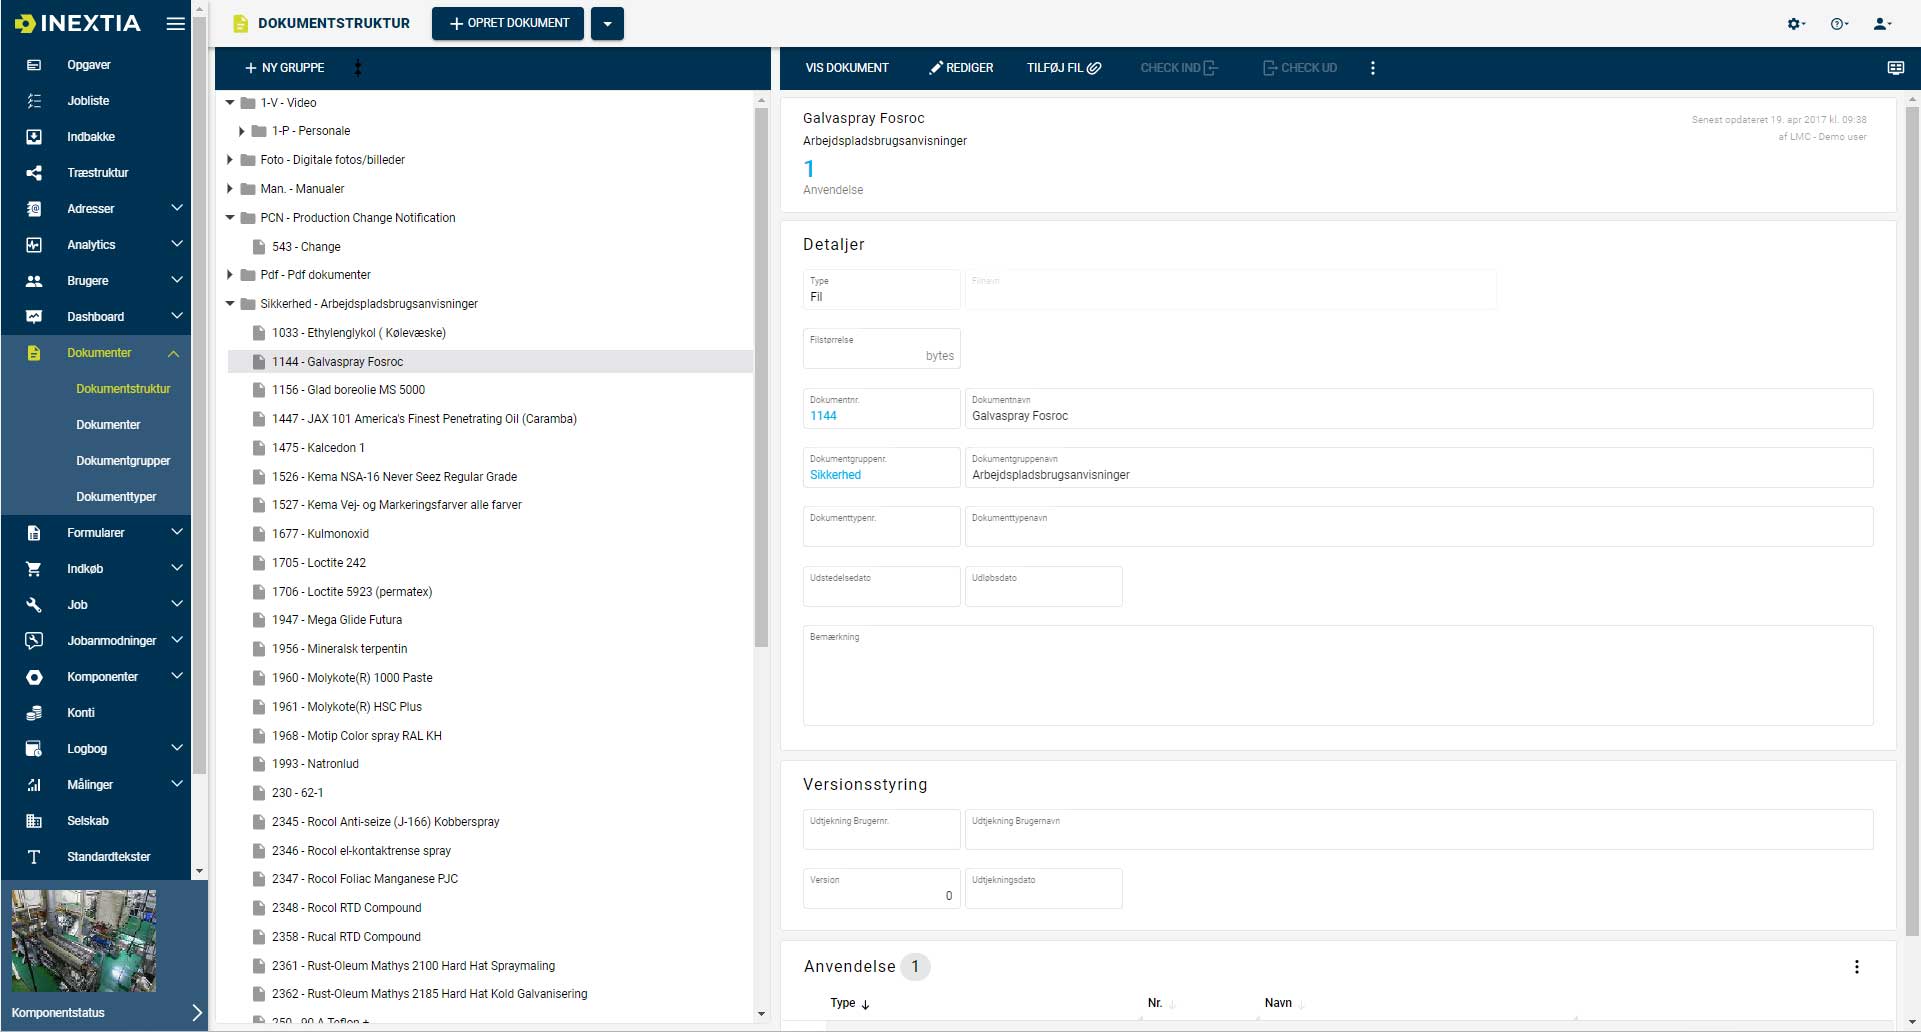
Task: Click the NY GRUPPE button
Action: click(285, 67)
